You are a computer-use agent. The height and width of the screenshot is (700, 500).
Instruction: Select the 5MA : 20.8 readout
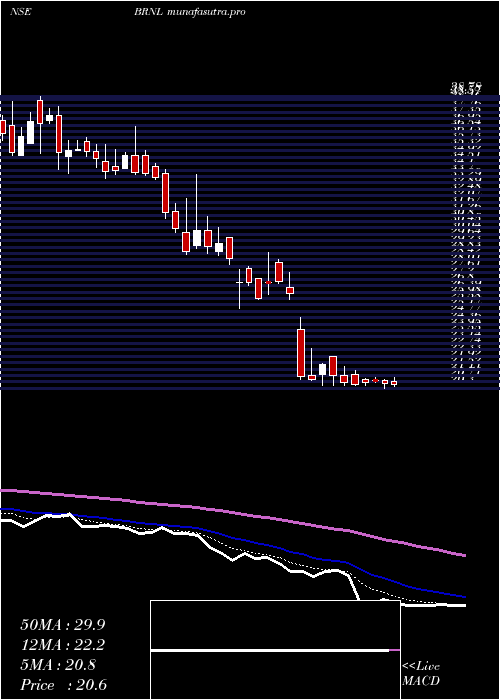[58, 665]
